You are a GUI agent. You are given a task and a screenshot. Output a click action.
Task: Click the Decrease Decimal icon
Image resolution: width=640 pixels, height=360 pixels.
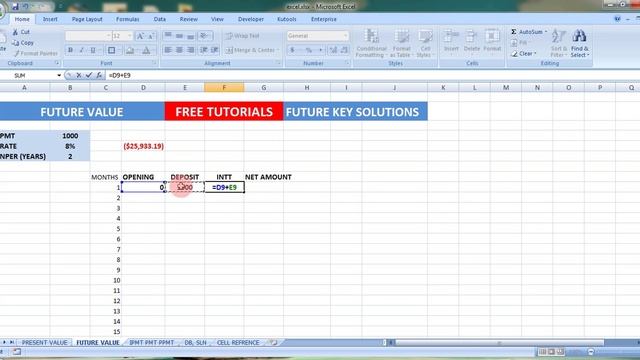point(344,50)
